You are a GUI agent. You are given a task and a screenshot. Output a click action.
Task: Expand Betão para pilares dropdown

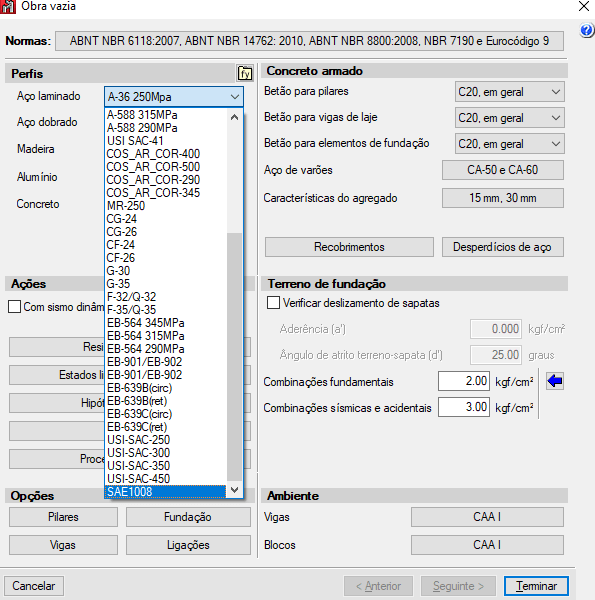click(x=509, y=92)
